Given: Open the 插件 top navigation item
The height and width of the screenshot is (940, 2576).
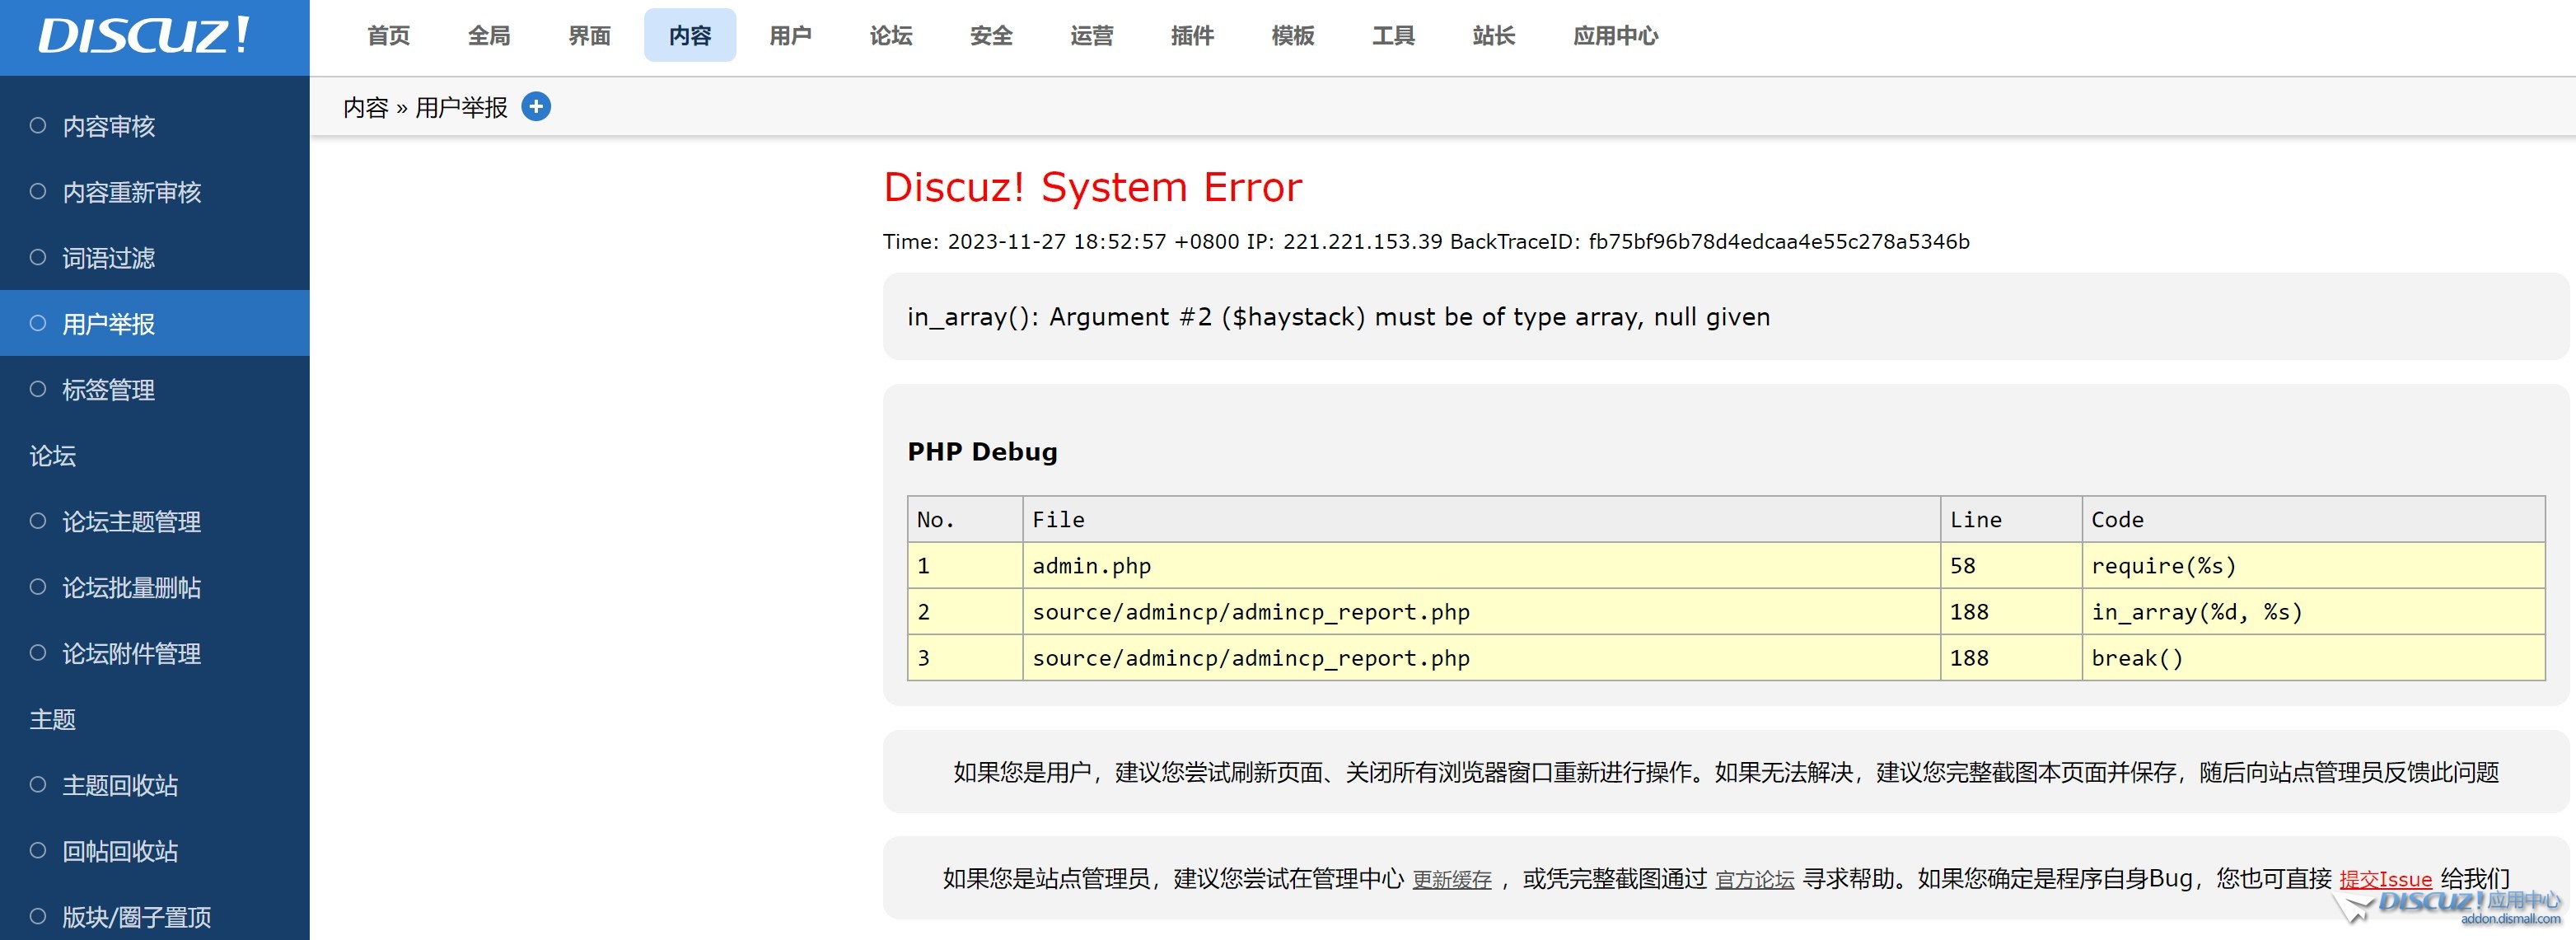Looking at the screenshot, I should 1192,36.
